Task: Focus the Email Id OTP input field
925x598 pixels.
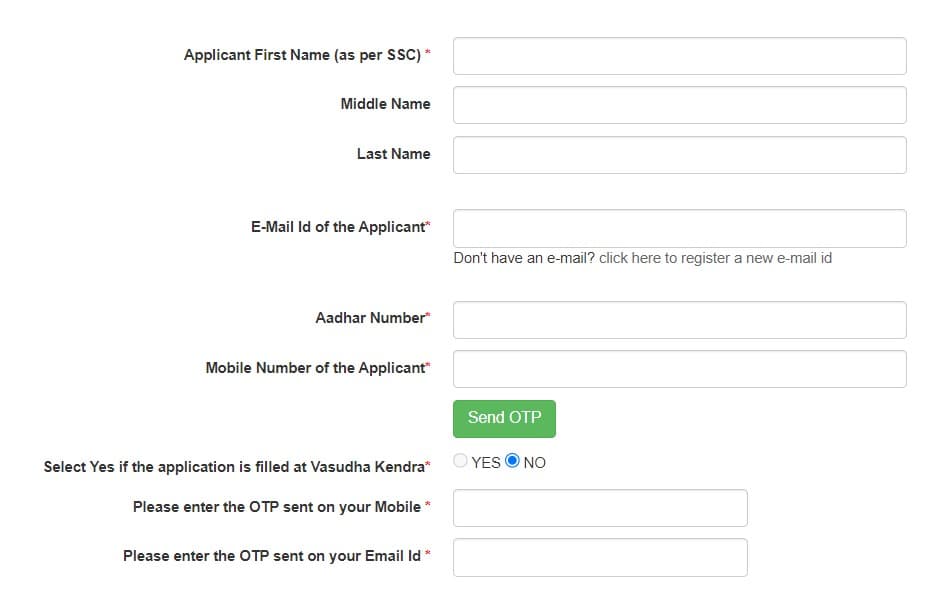Action: [x=600, y=557]
